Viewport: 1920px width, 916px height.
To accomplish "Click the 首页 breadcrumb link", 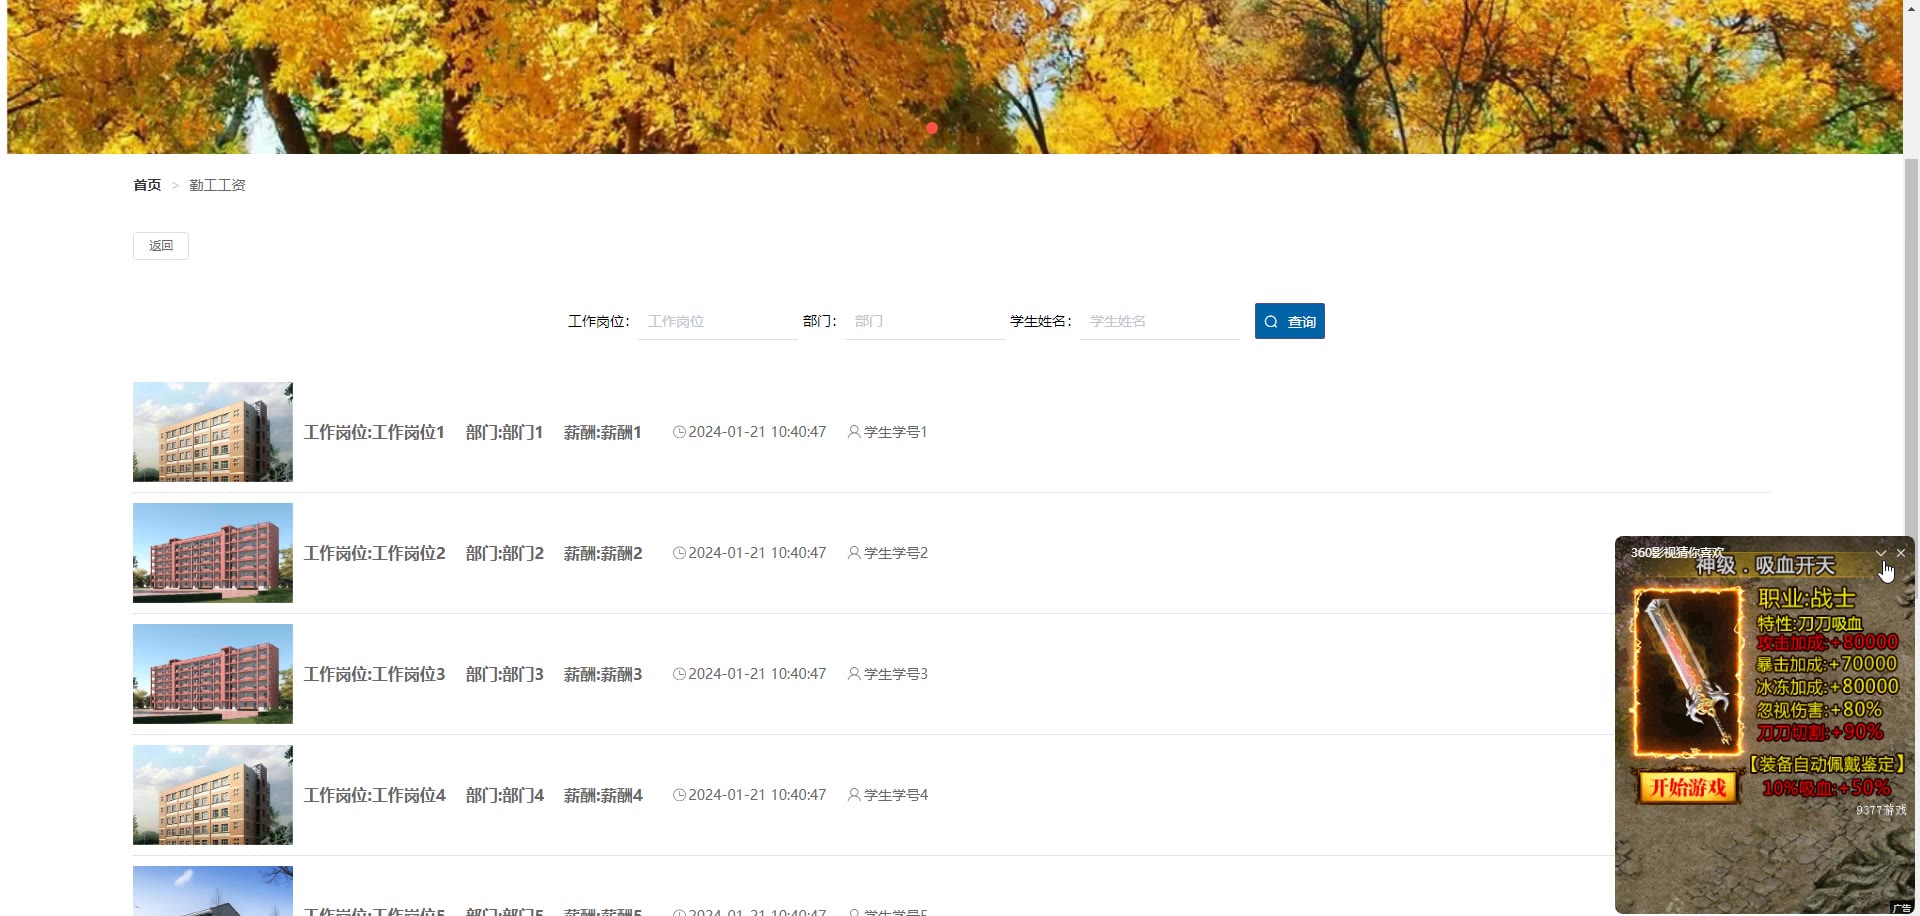I will [x=147, y=185].
